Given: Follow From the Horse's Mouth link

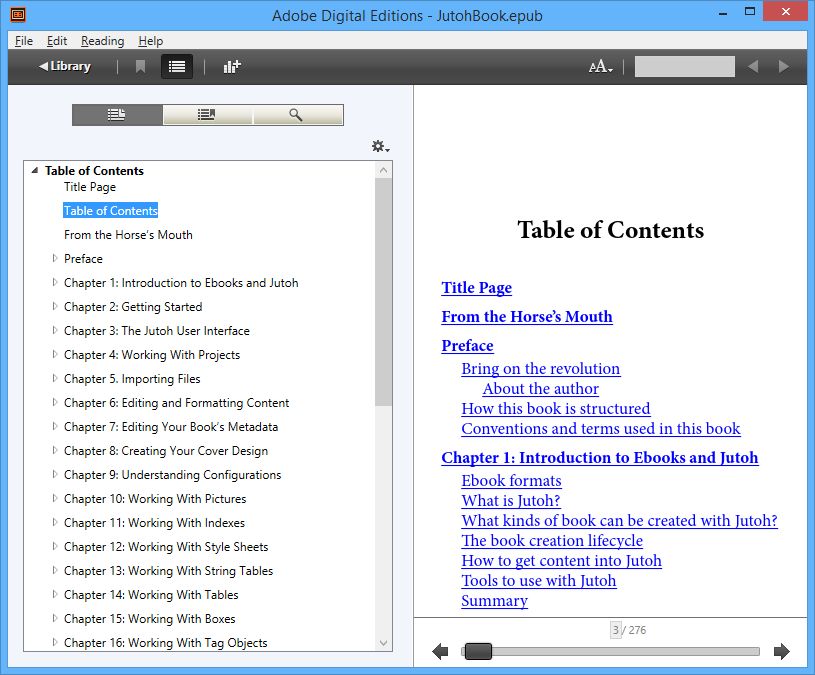Looking at the screenshot, I should pyautogui.click(x=527, y=316).
